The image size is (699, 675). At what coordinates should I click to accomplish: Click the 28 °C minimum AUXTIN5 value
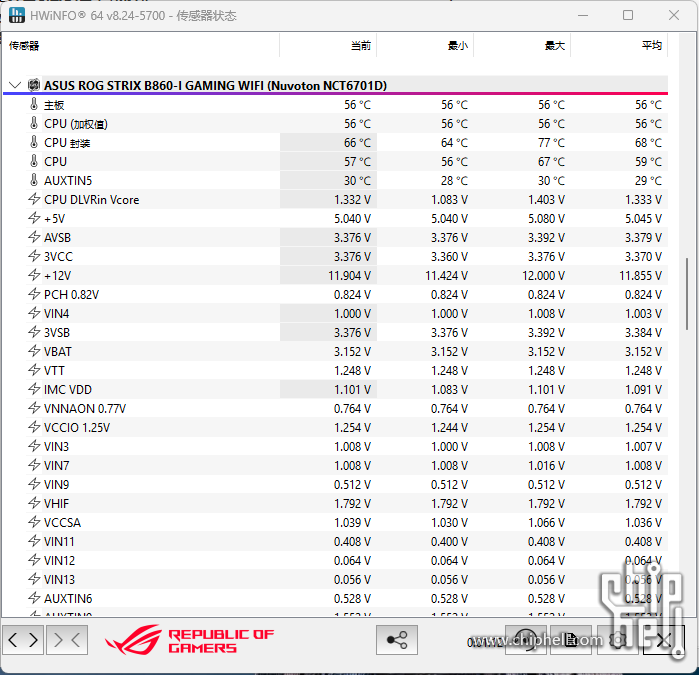click(x=454, y=181)
